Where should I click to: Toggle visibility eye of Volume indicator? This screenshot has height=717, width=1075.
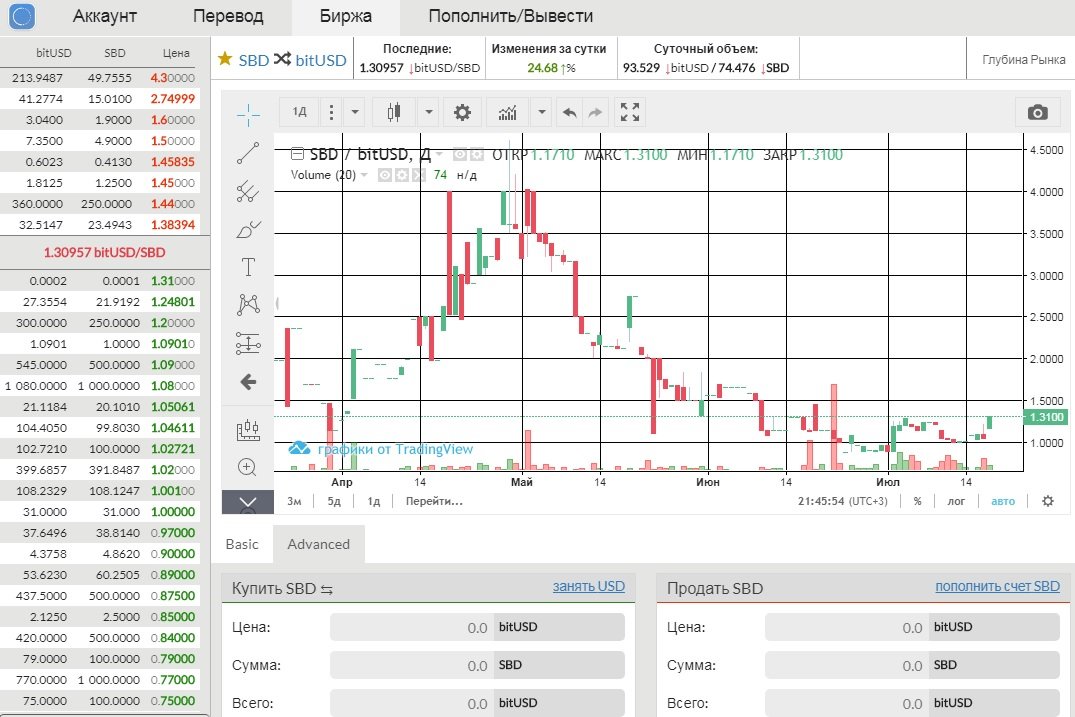(385, 175)
